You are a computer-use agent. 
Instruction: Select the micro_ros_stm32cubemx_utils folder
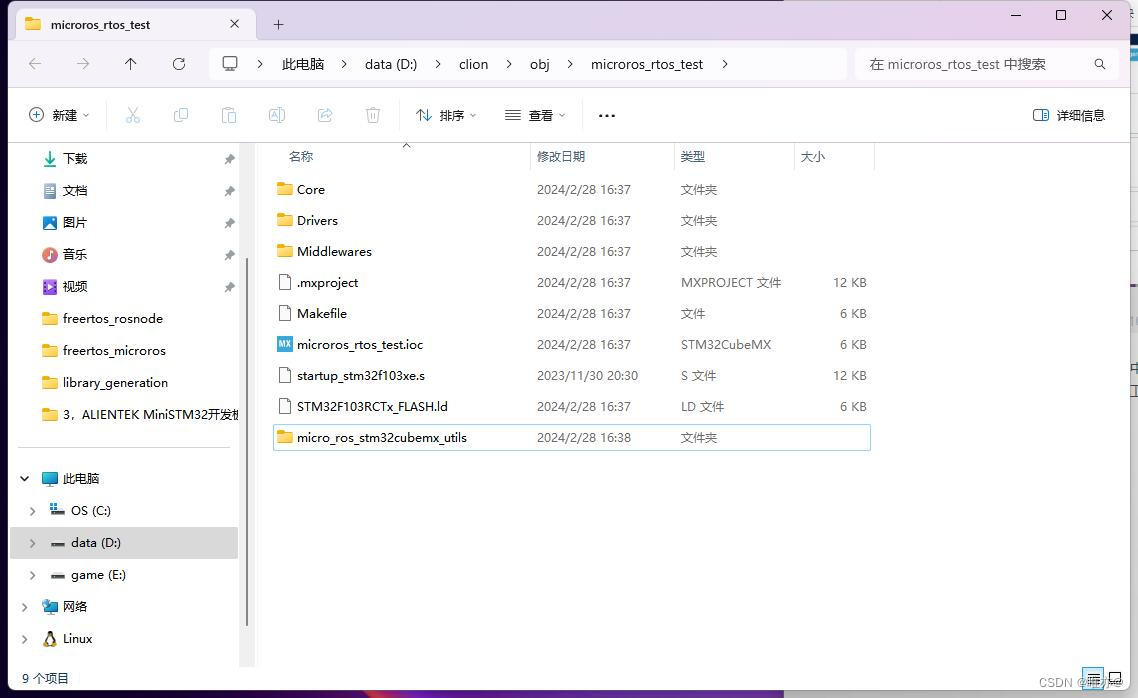[571, 438]
